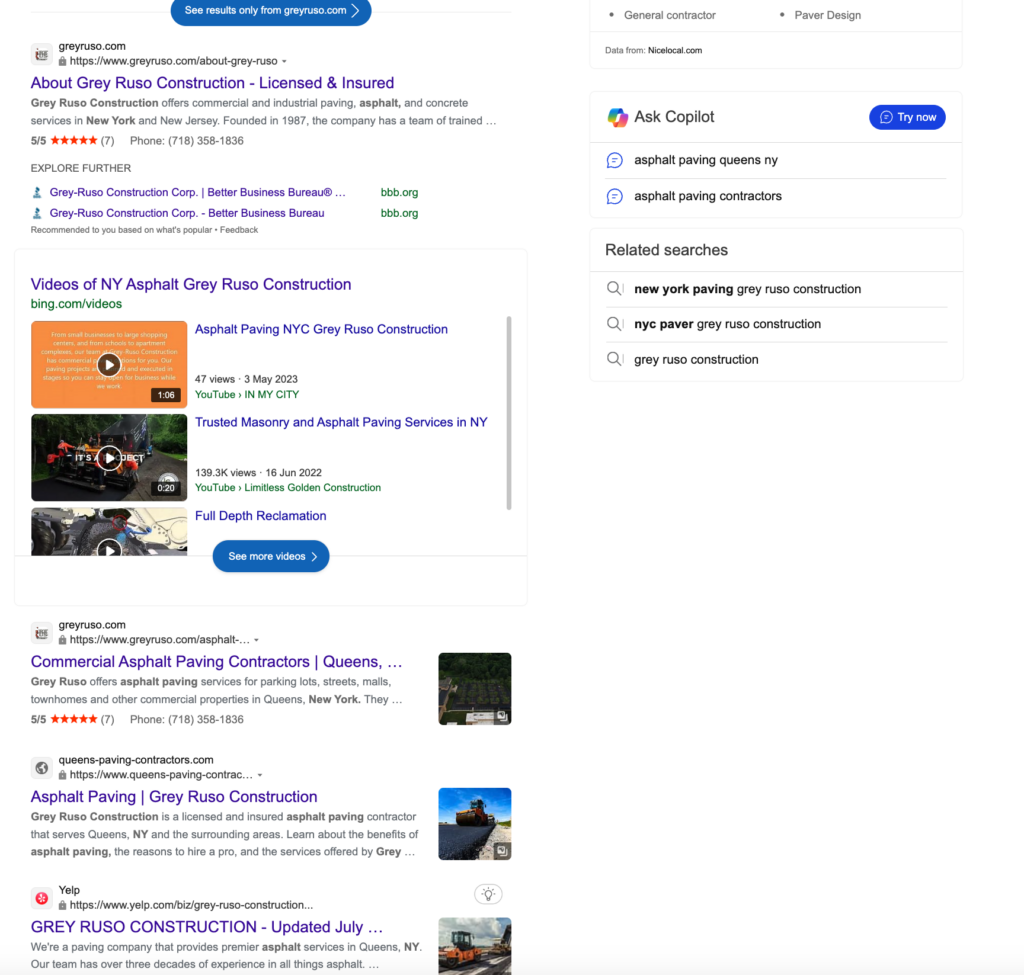Screen dimensions: 1024x975
Task: Click the Copilot logo icon
Action: click(x=617, y=117)
